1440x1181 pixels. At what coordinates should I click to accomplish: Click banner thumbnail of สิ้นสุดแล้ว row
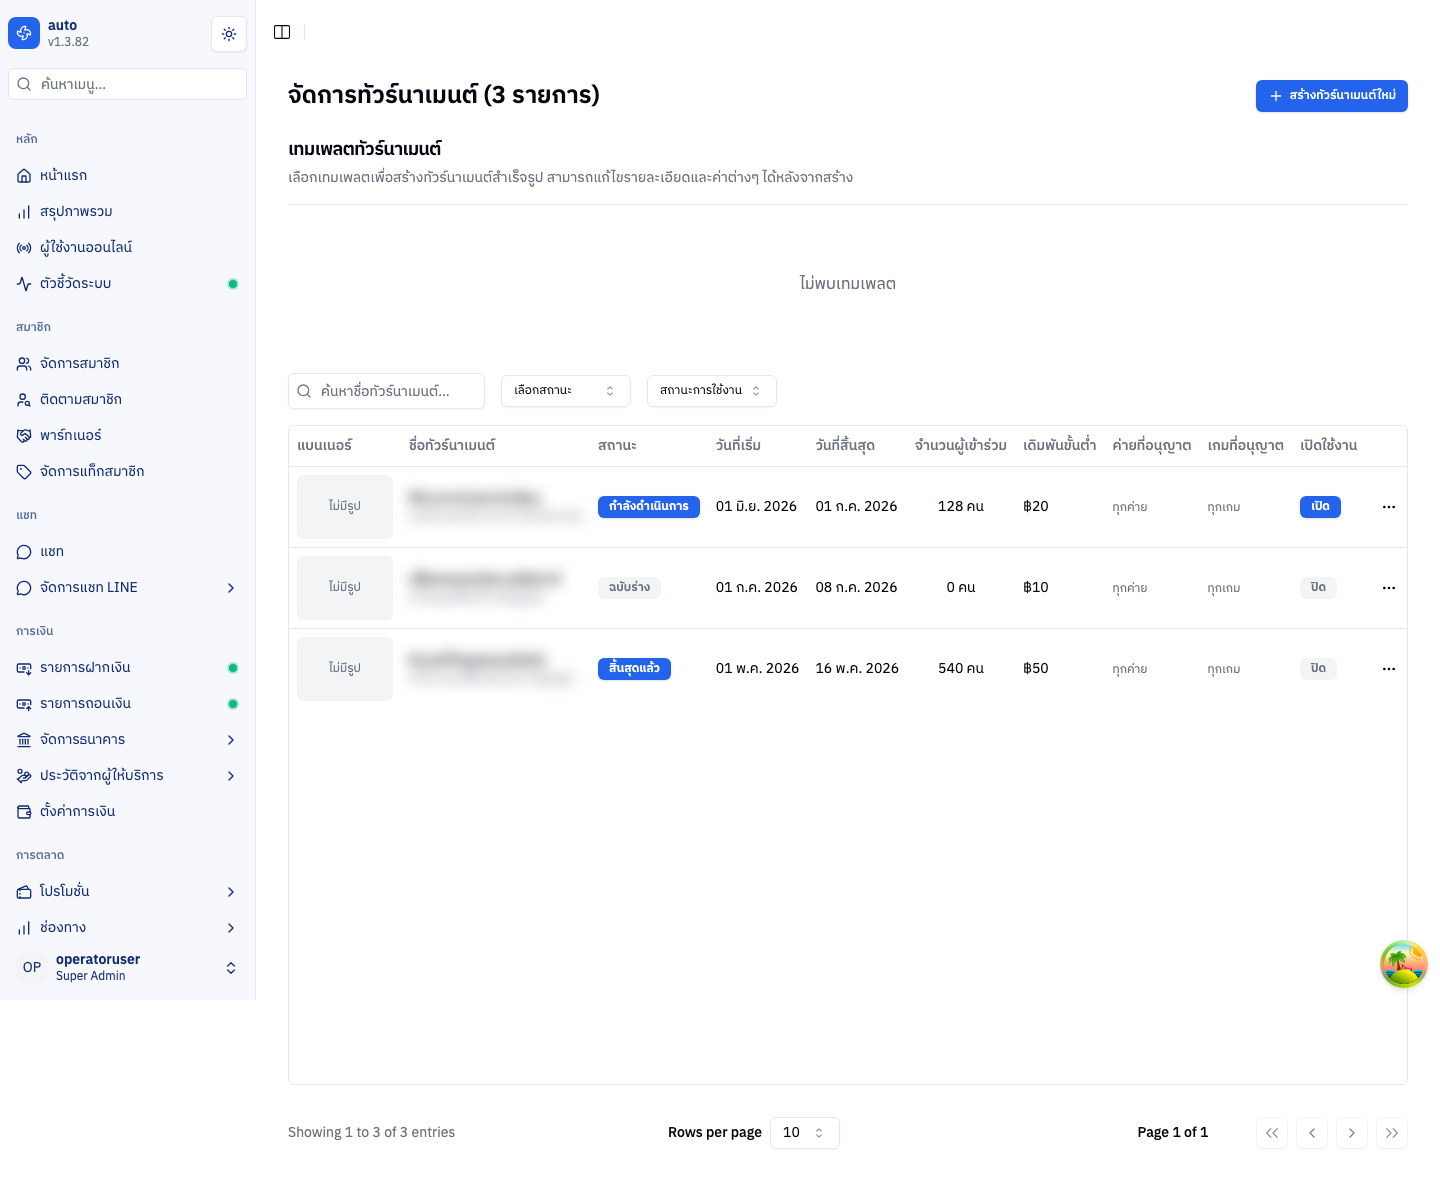(x=345, y=669)
